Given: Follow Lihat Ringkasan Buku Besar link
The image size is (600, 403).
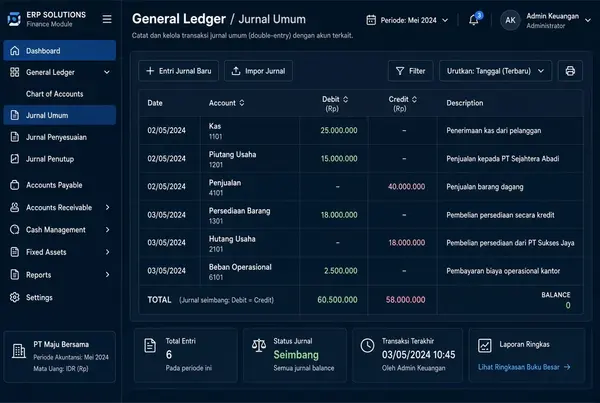Looking at the screenshot, I should tap(524, 367).
